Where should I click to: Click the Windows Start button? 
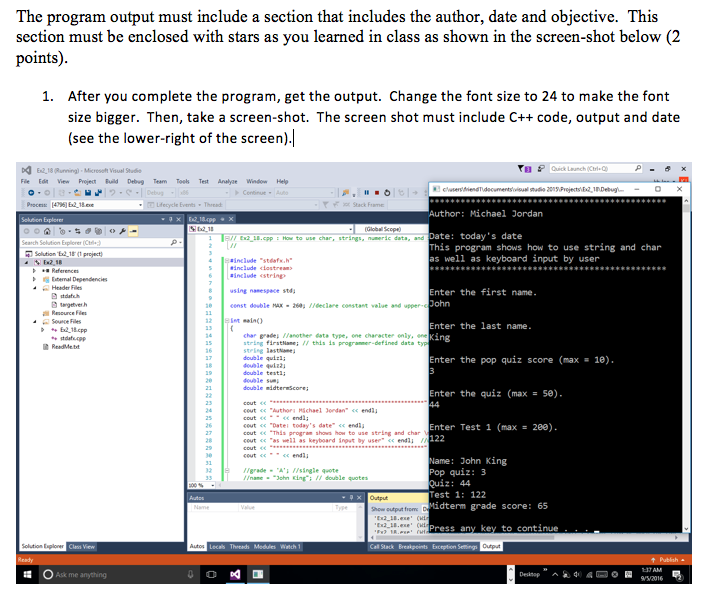pos(27,574)
